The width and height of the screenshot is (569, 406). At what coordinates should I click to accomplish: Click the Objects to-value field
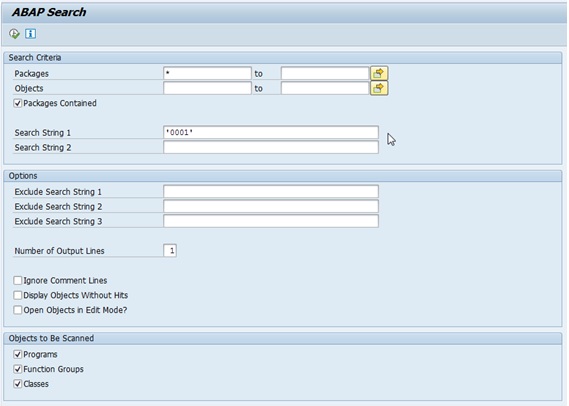[x=325, y=88]
